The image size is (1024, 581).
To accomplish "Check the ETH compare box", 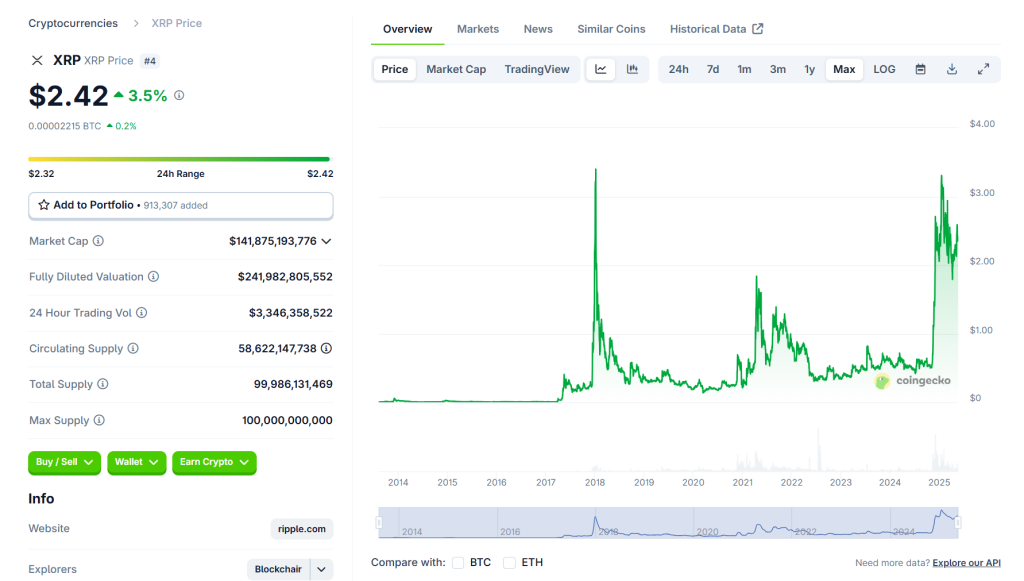I will tap(509, 563).
